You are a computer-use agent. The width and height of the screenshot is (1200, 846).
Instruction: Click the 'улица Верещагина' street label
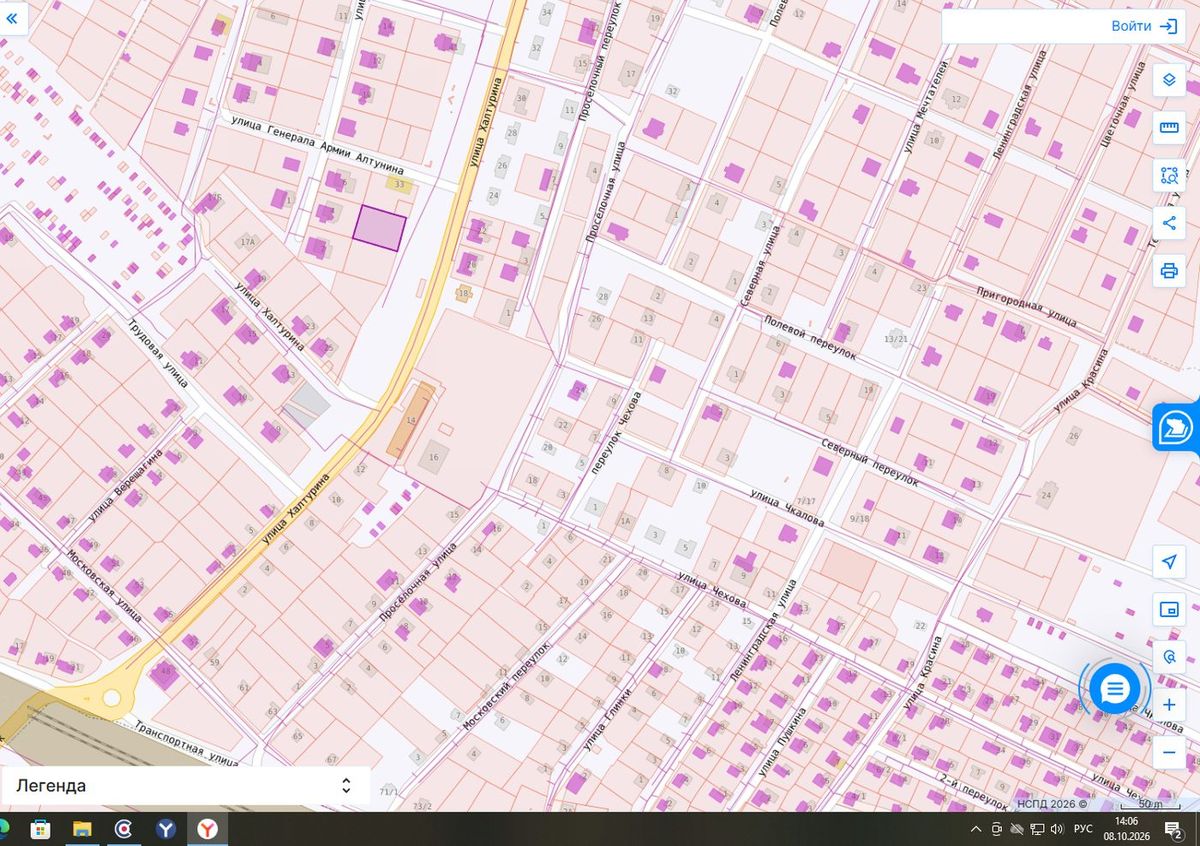click(125, 486)
